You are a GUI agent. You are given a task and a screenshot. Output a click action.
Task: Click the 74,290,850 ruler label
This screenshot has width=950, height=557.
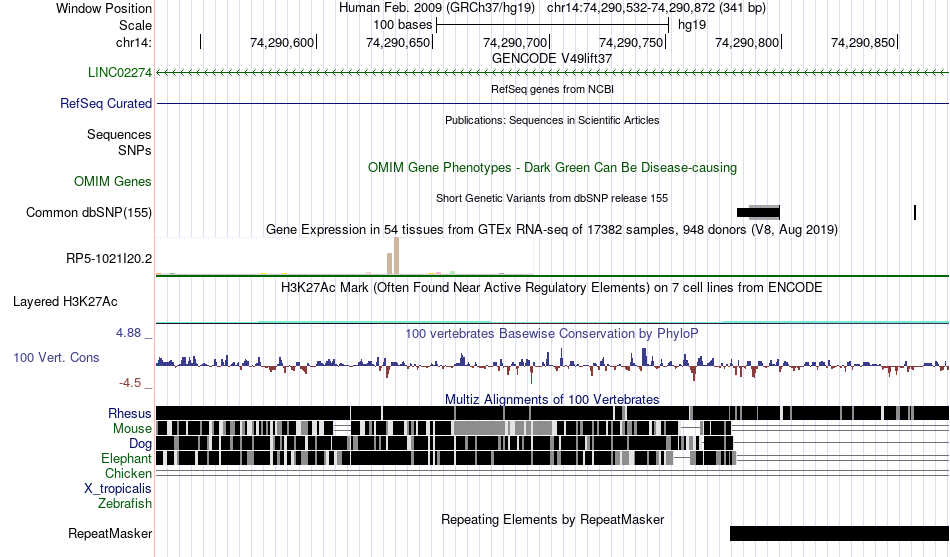point(863,42)
